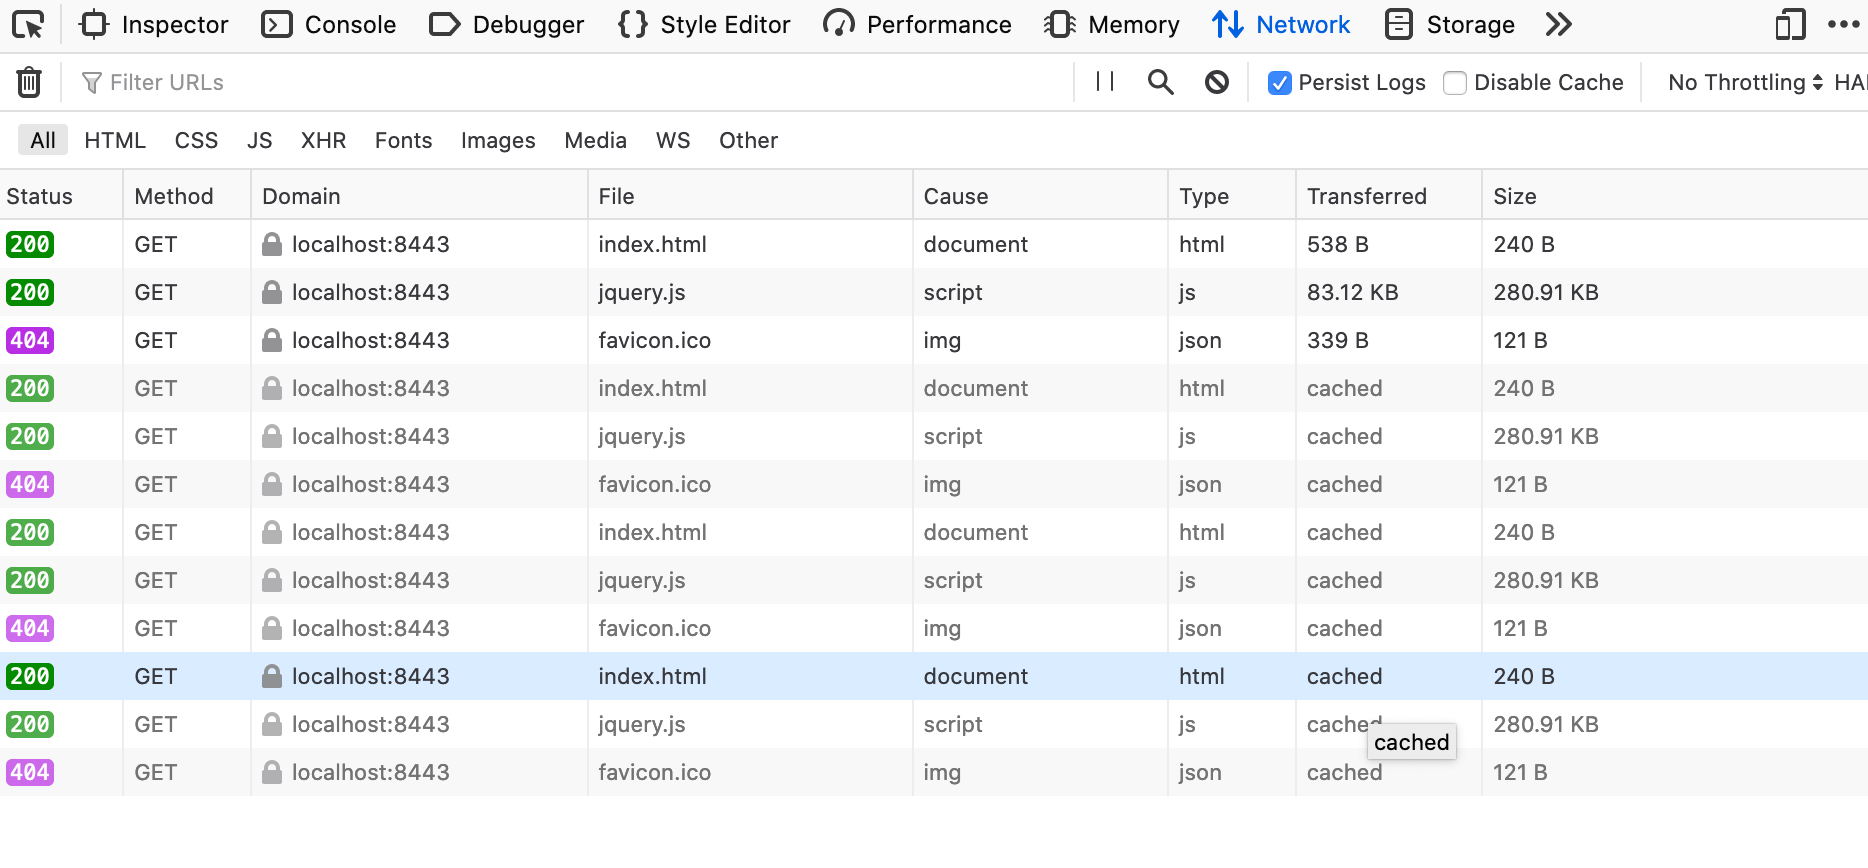Image resolution: width=1868 pixels, height=868 pixels.
Task: Enable Disable Cache checkbox
Action: point(1455,83)
